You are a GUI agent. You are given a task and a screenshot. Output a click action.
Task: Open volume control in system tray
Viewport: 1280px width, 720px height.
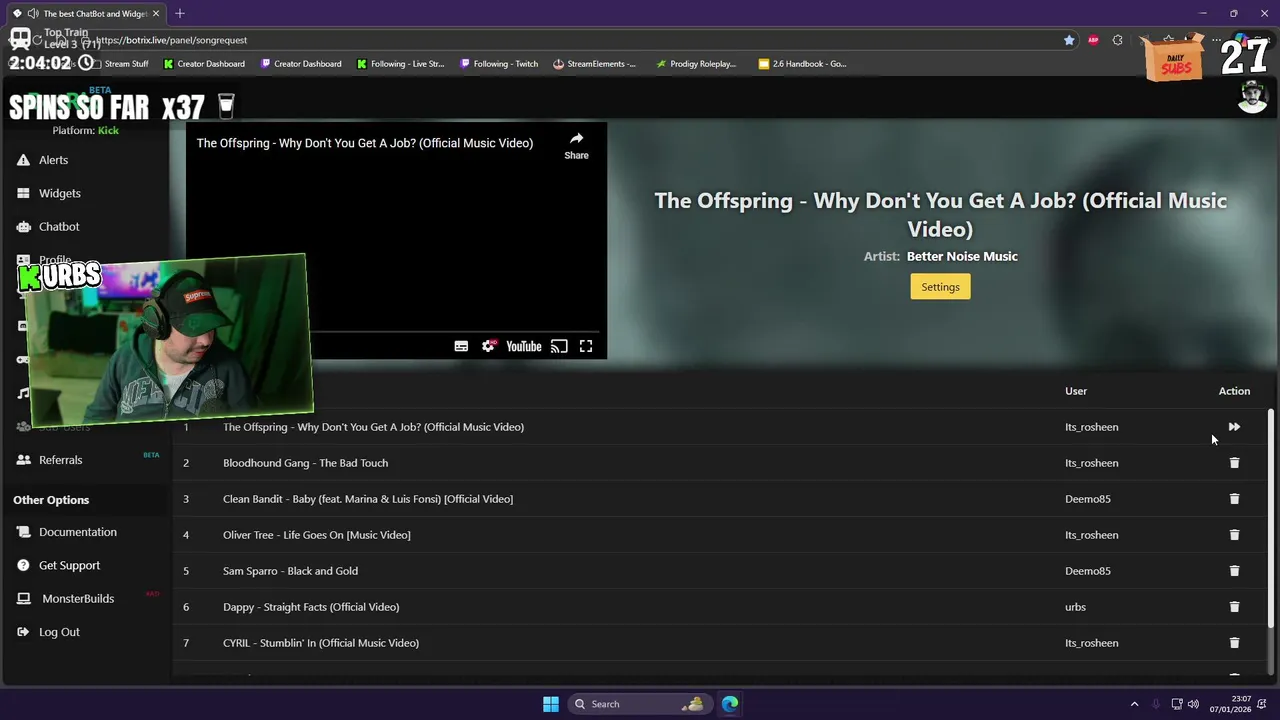(1193, 704)
